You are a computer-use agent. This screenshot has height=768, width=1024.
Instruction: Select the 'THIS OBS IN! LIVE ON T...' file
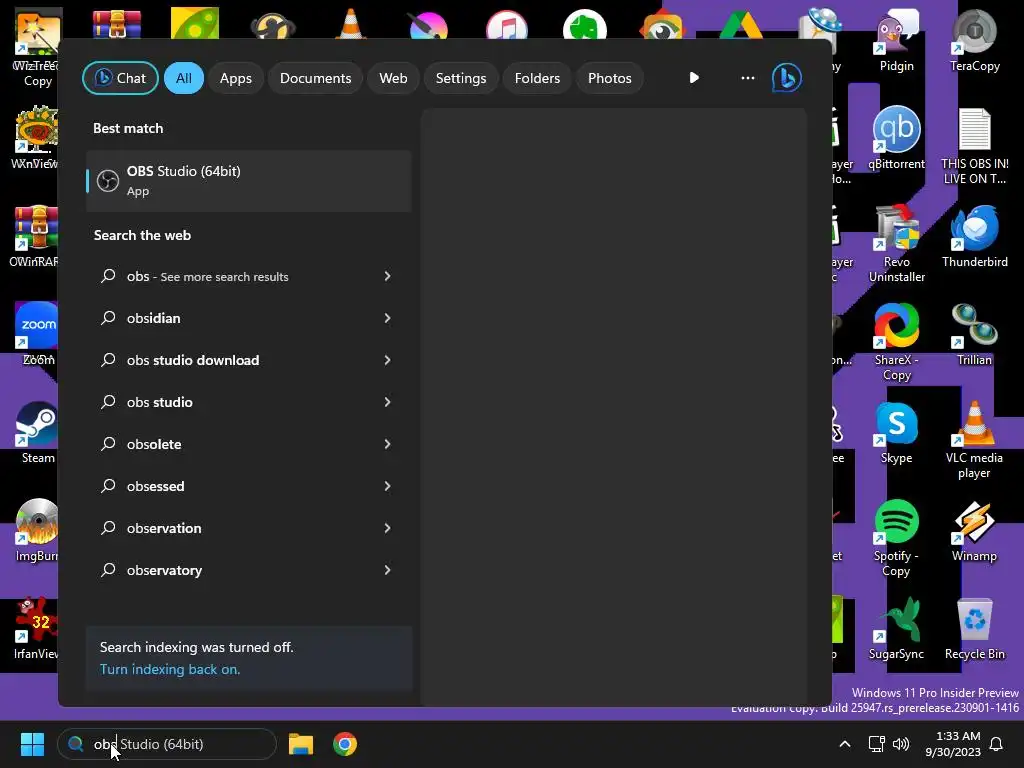(974, 146)
